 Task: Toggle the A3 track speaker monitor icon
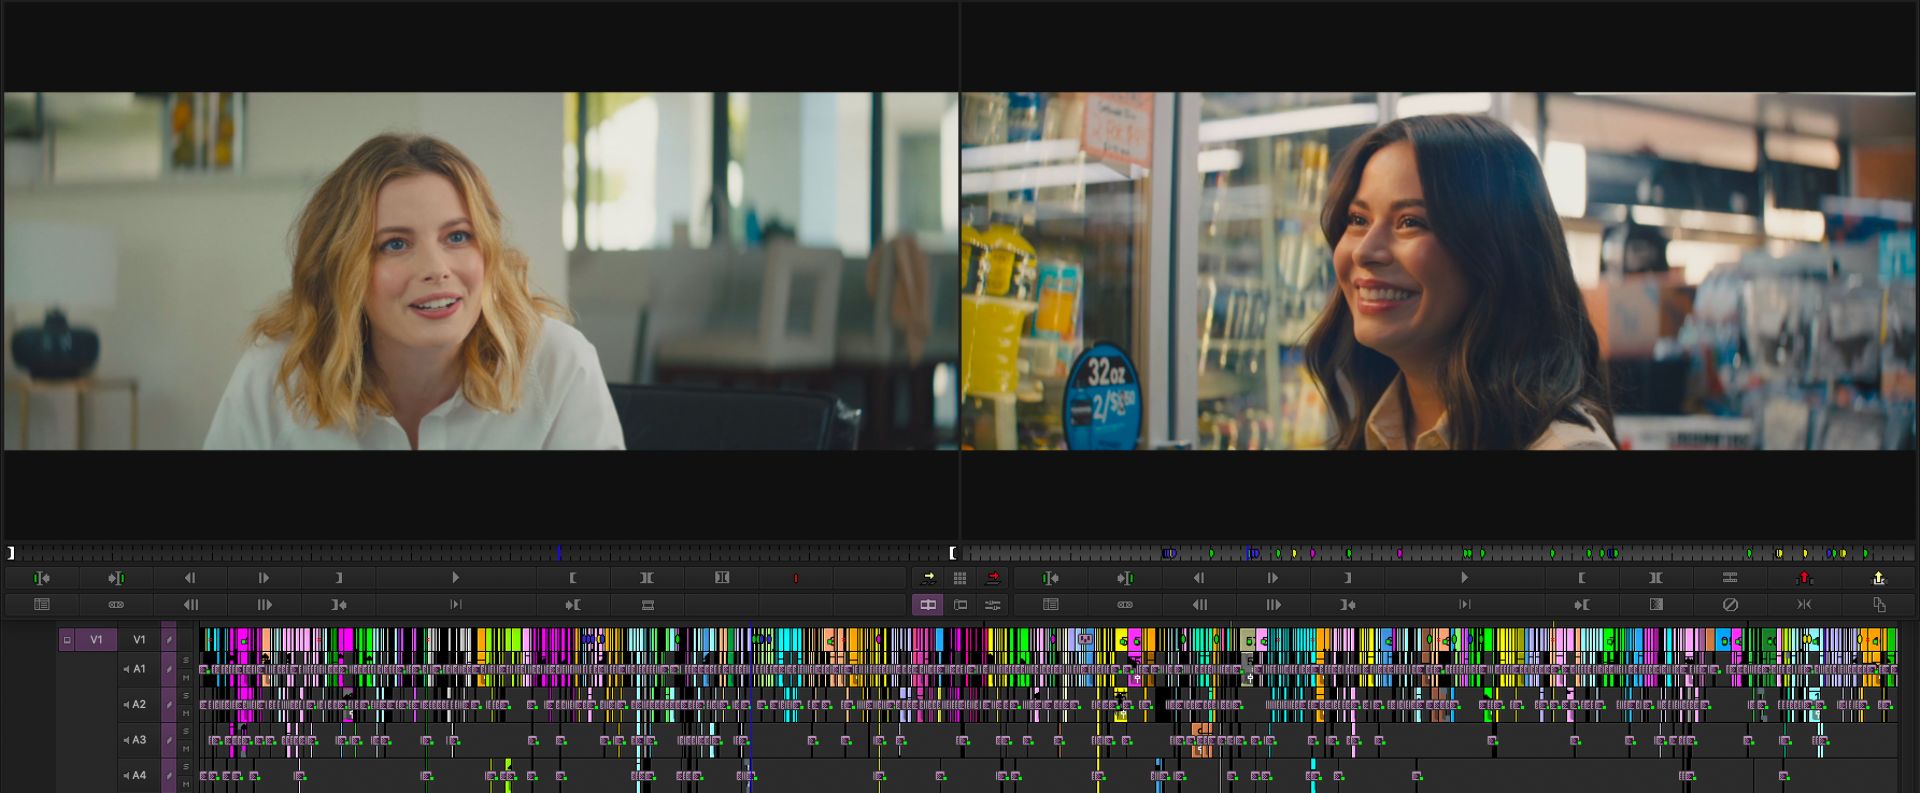126,740
